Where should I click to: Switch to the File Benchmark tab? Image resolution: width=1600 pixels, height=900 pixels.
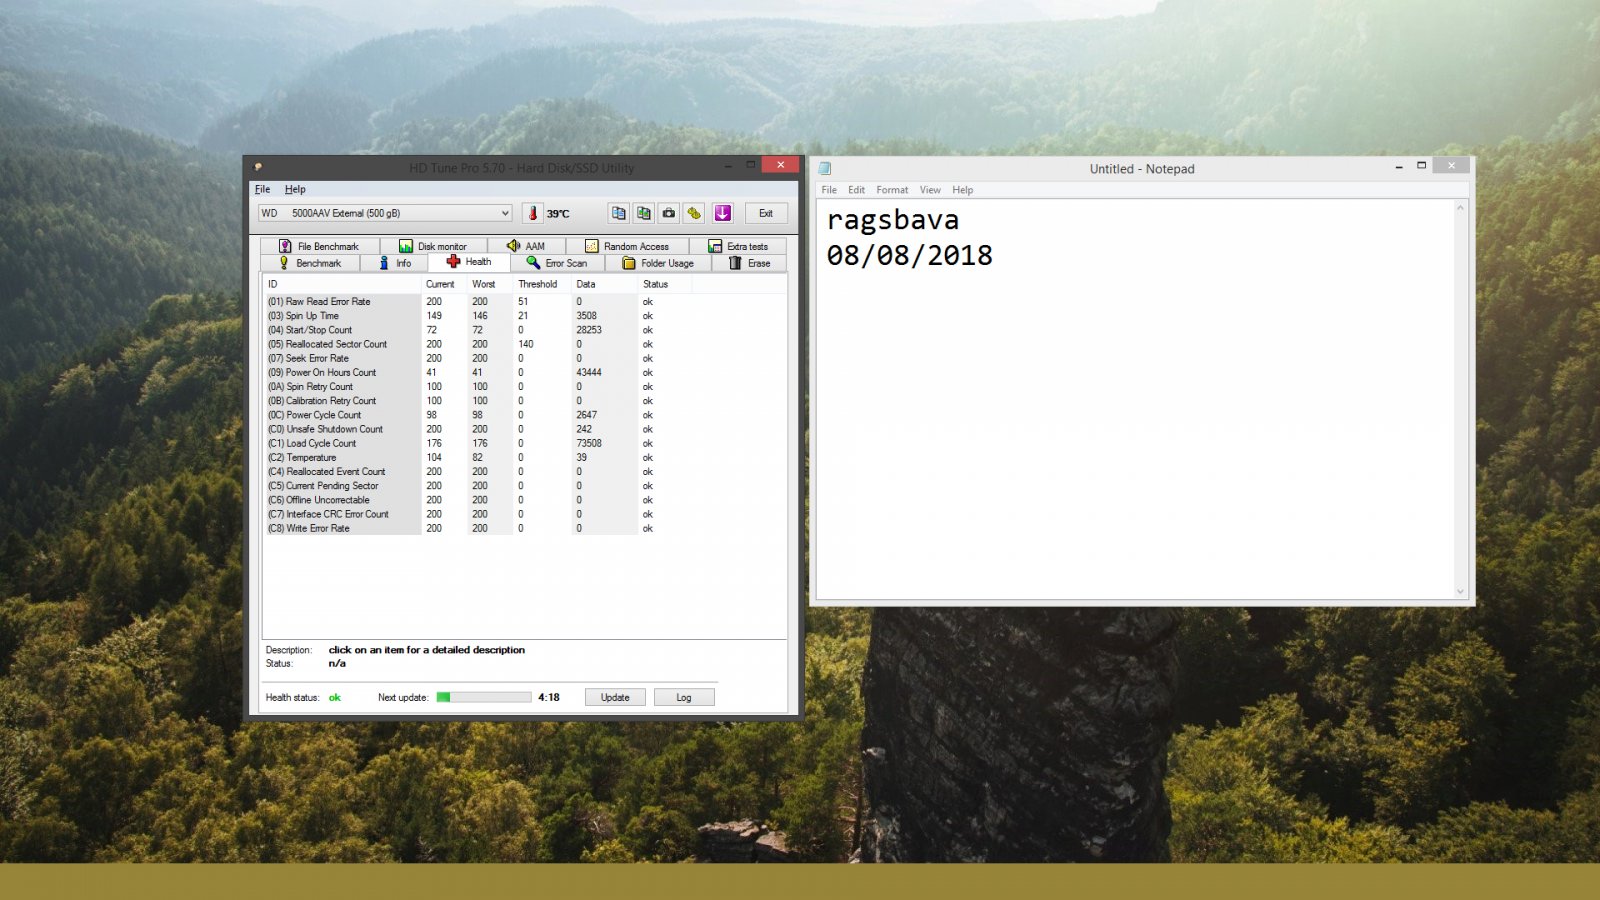319,246
